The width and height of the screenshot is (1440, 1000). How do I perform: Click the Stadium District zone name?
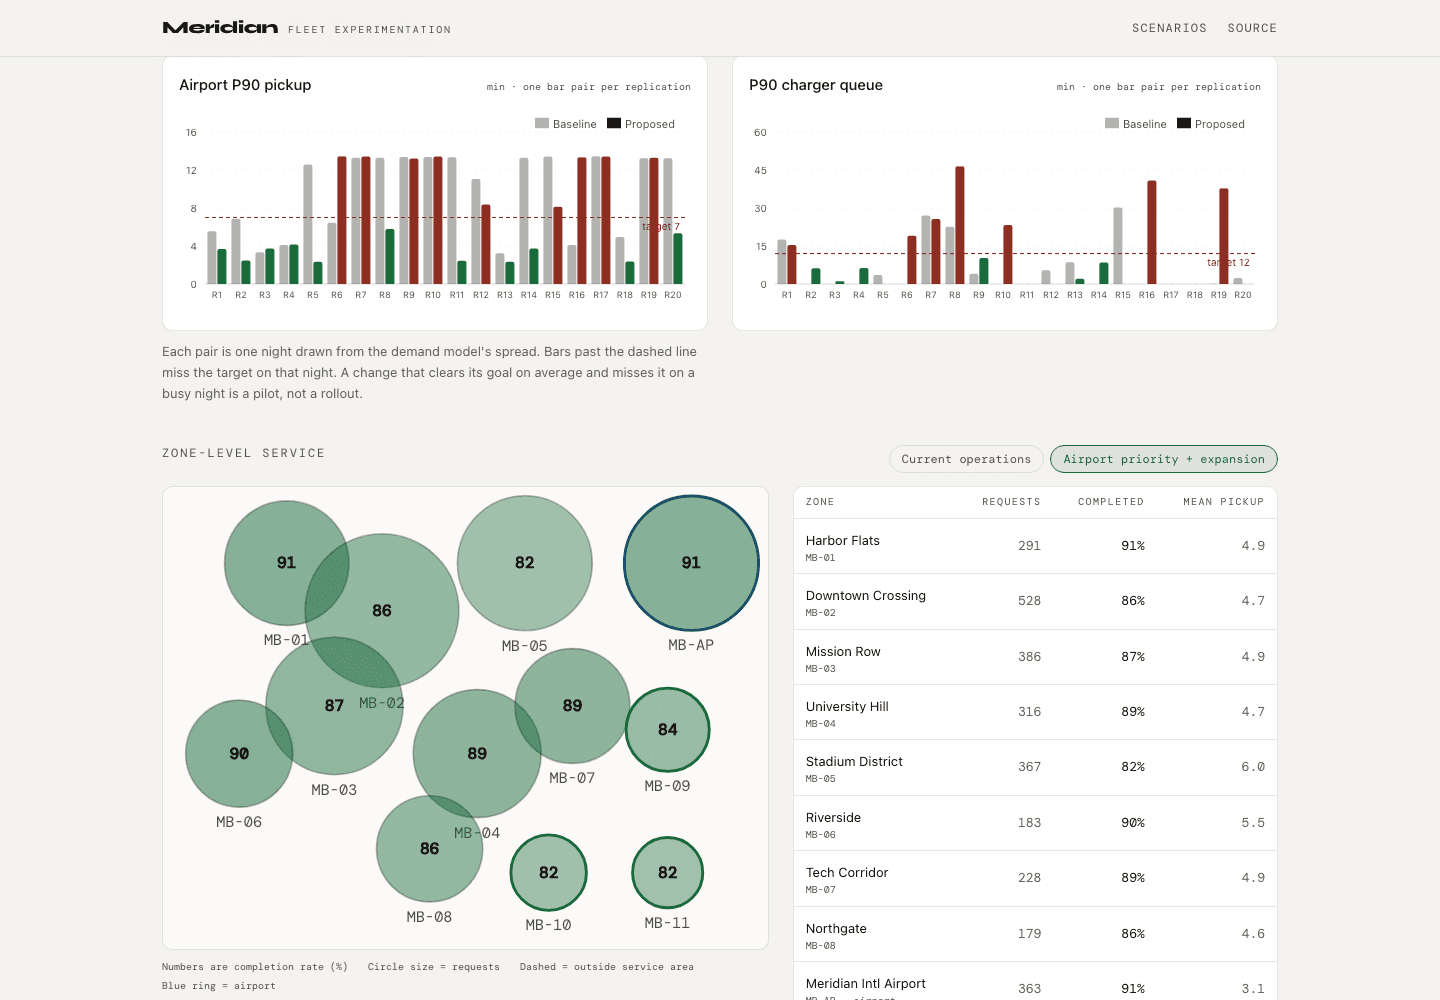click(854, 762)
